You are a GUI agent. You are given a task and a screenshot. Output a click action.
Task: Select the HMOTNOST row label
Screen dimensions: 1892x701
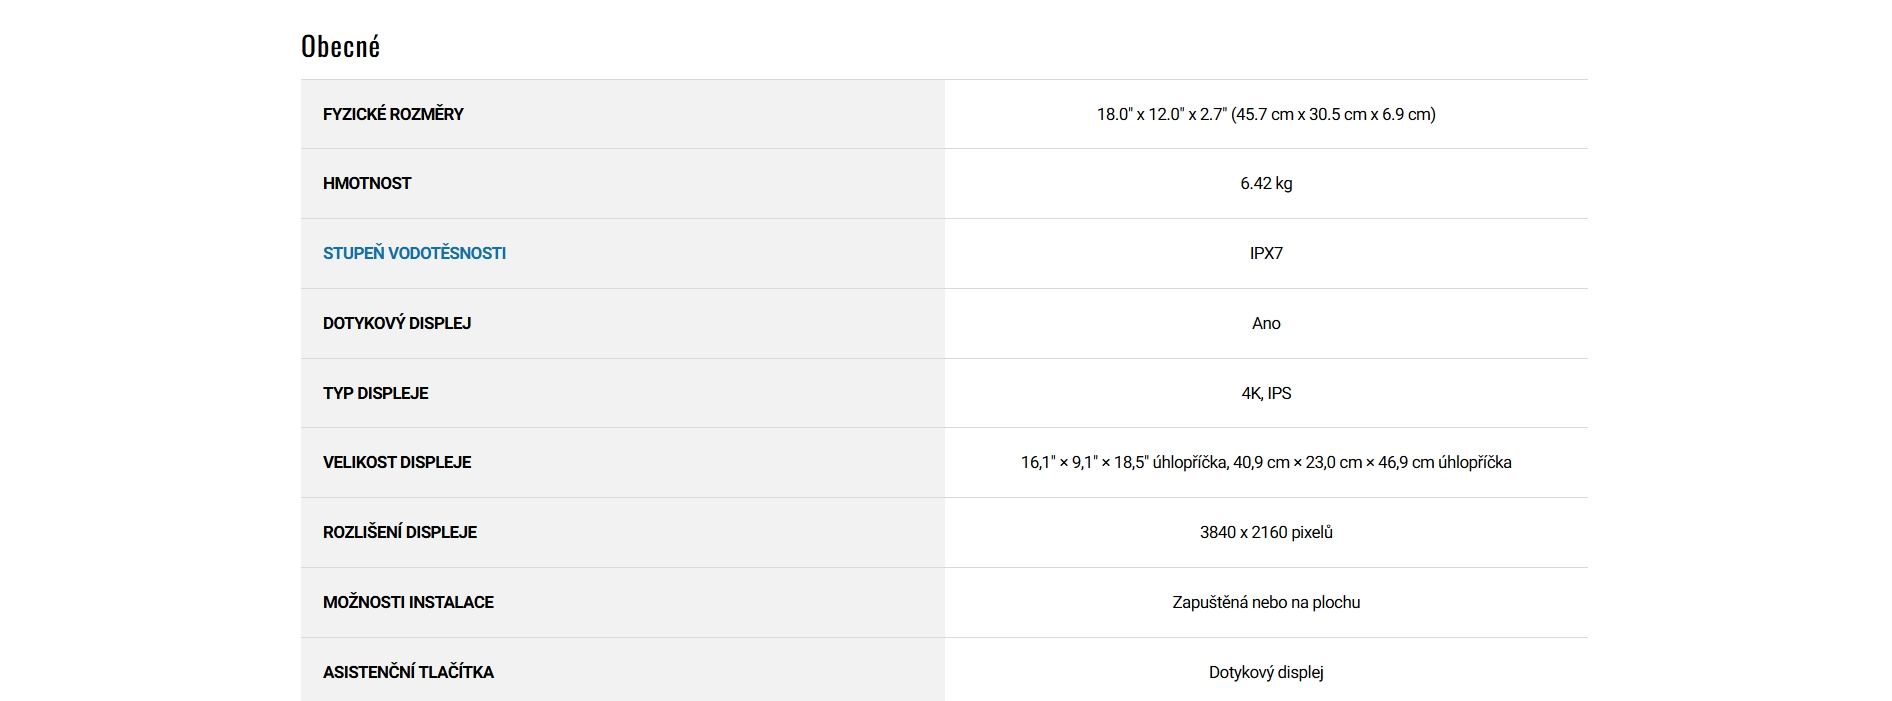[x=367, y=184]
